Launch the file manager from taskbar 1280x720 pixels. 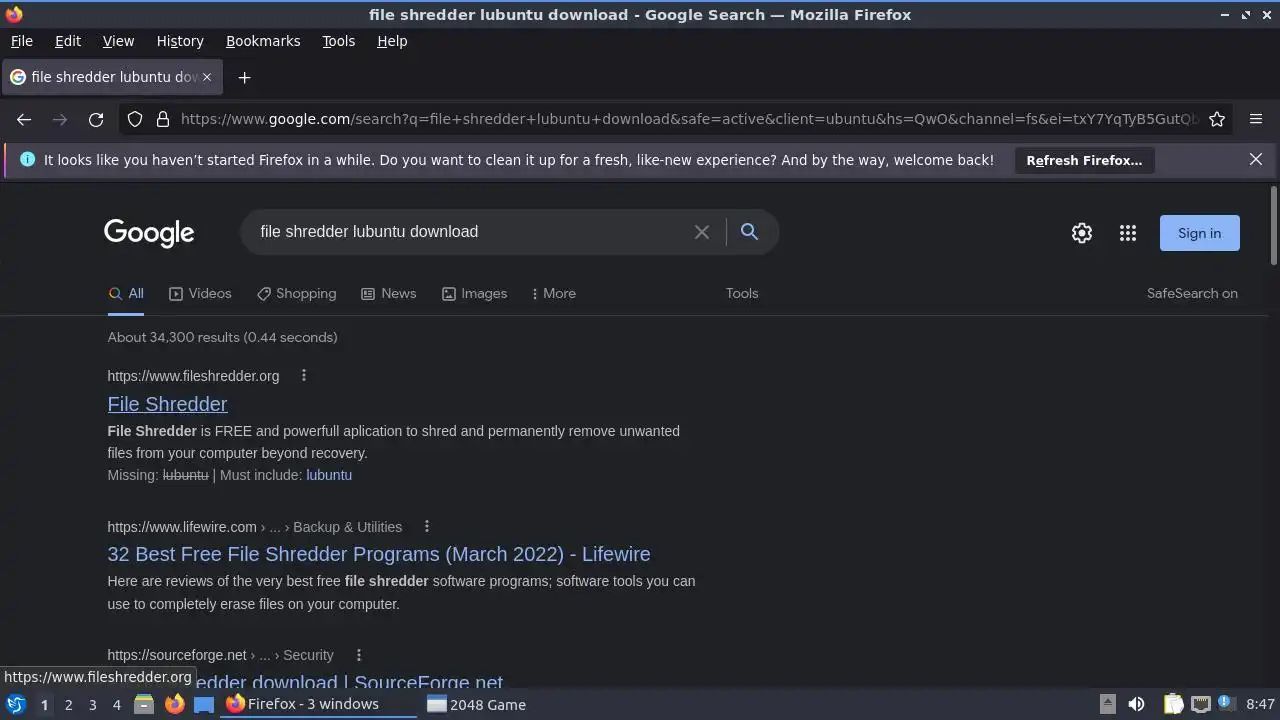(x=144, y=704)
